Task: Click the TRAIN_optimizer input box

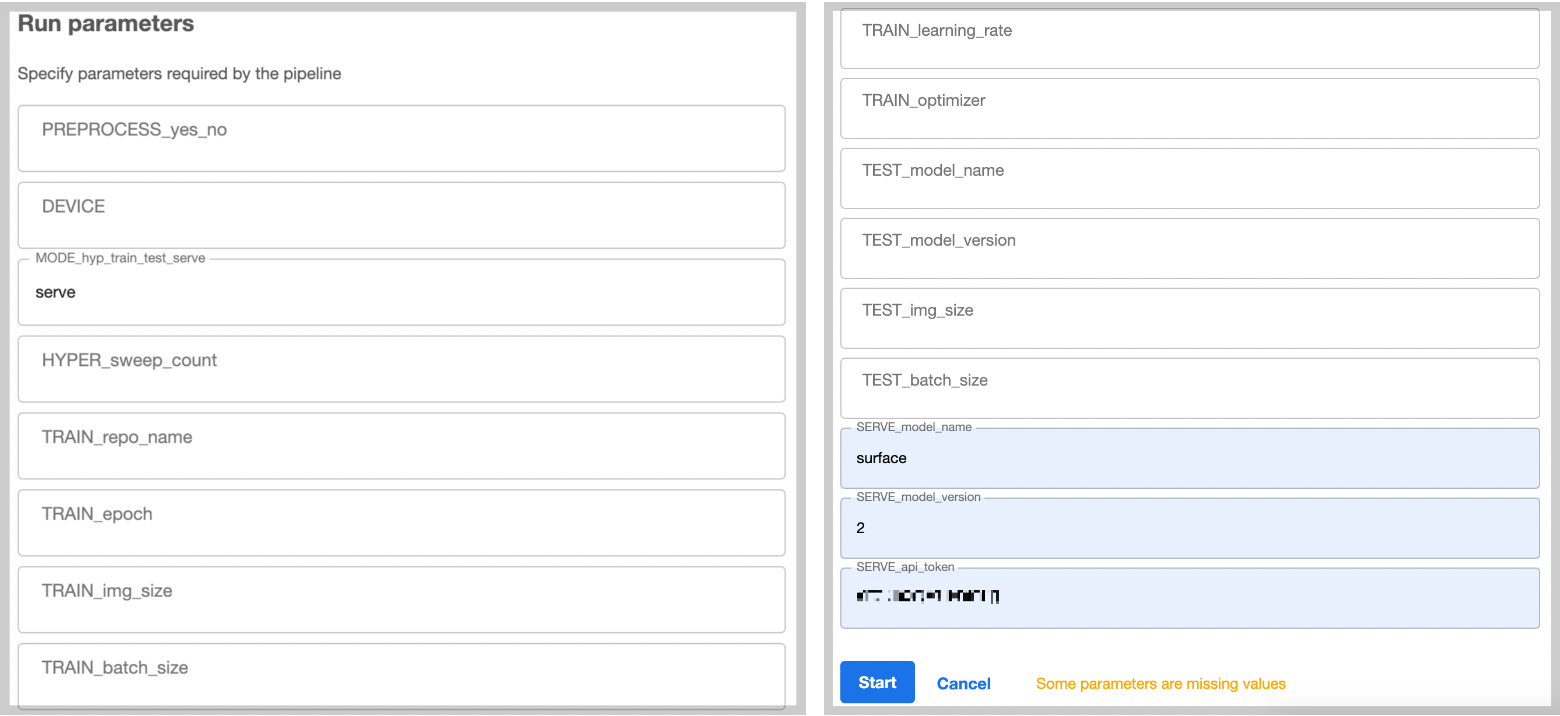Action: pos(1189,108)
